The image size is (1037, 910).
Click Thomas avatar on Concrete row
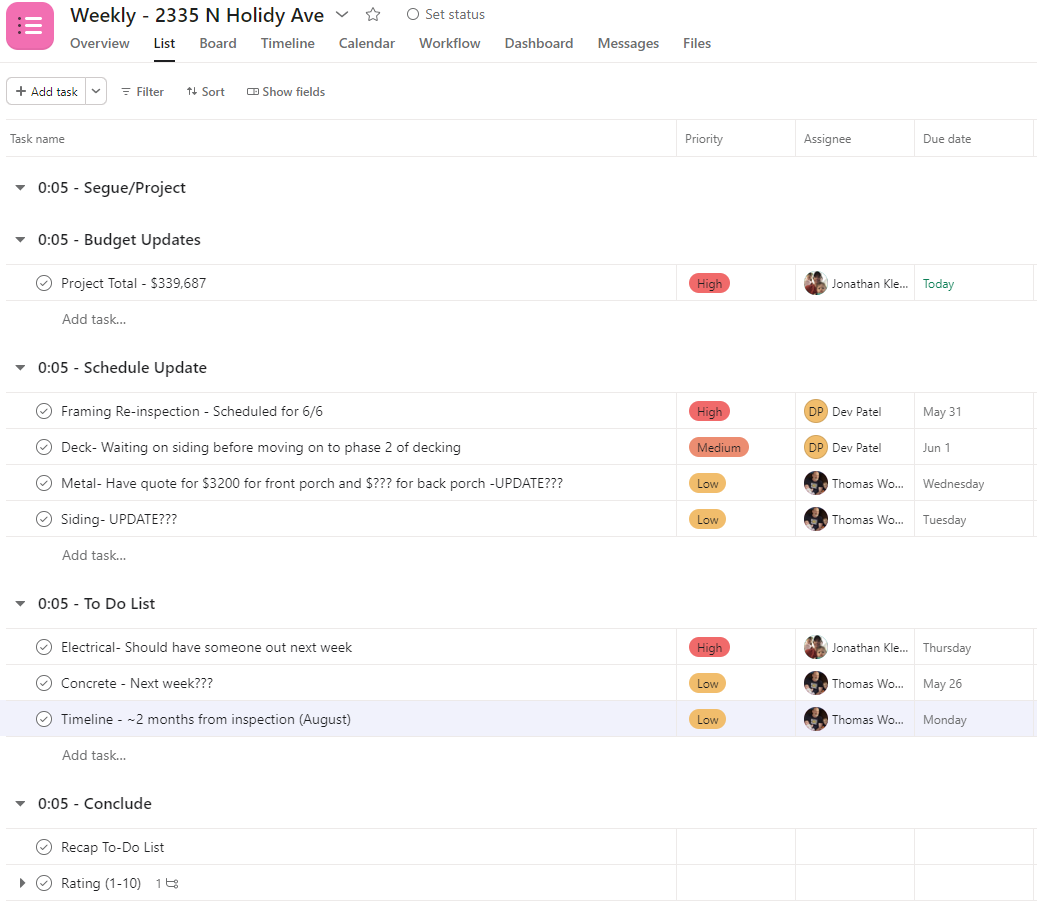pos(815,684)
